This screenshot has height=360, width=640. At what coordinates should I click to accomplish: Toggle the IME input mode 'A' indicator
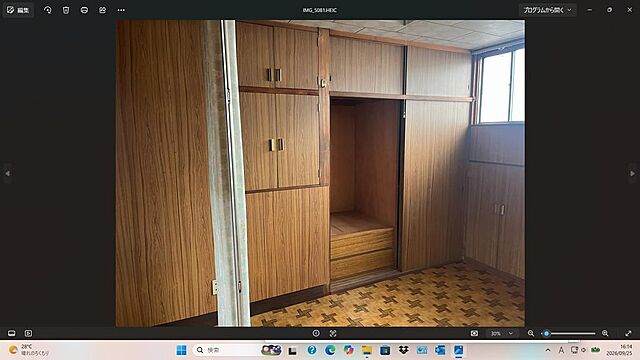[561, 350]
